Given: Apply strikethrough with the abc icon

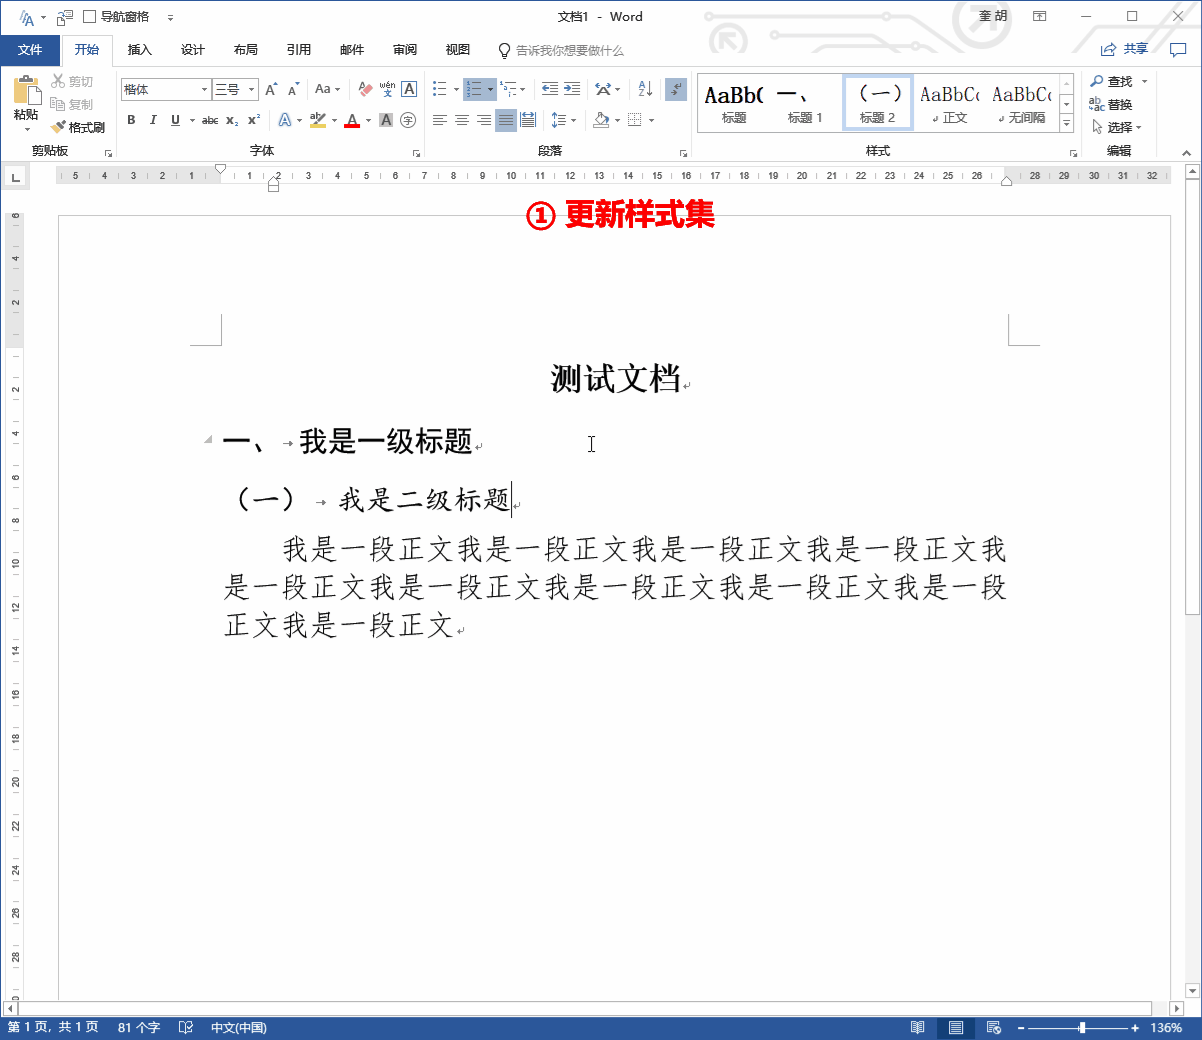Looking at the screenshot, I should pyautogui.click(x=210, y=120).
